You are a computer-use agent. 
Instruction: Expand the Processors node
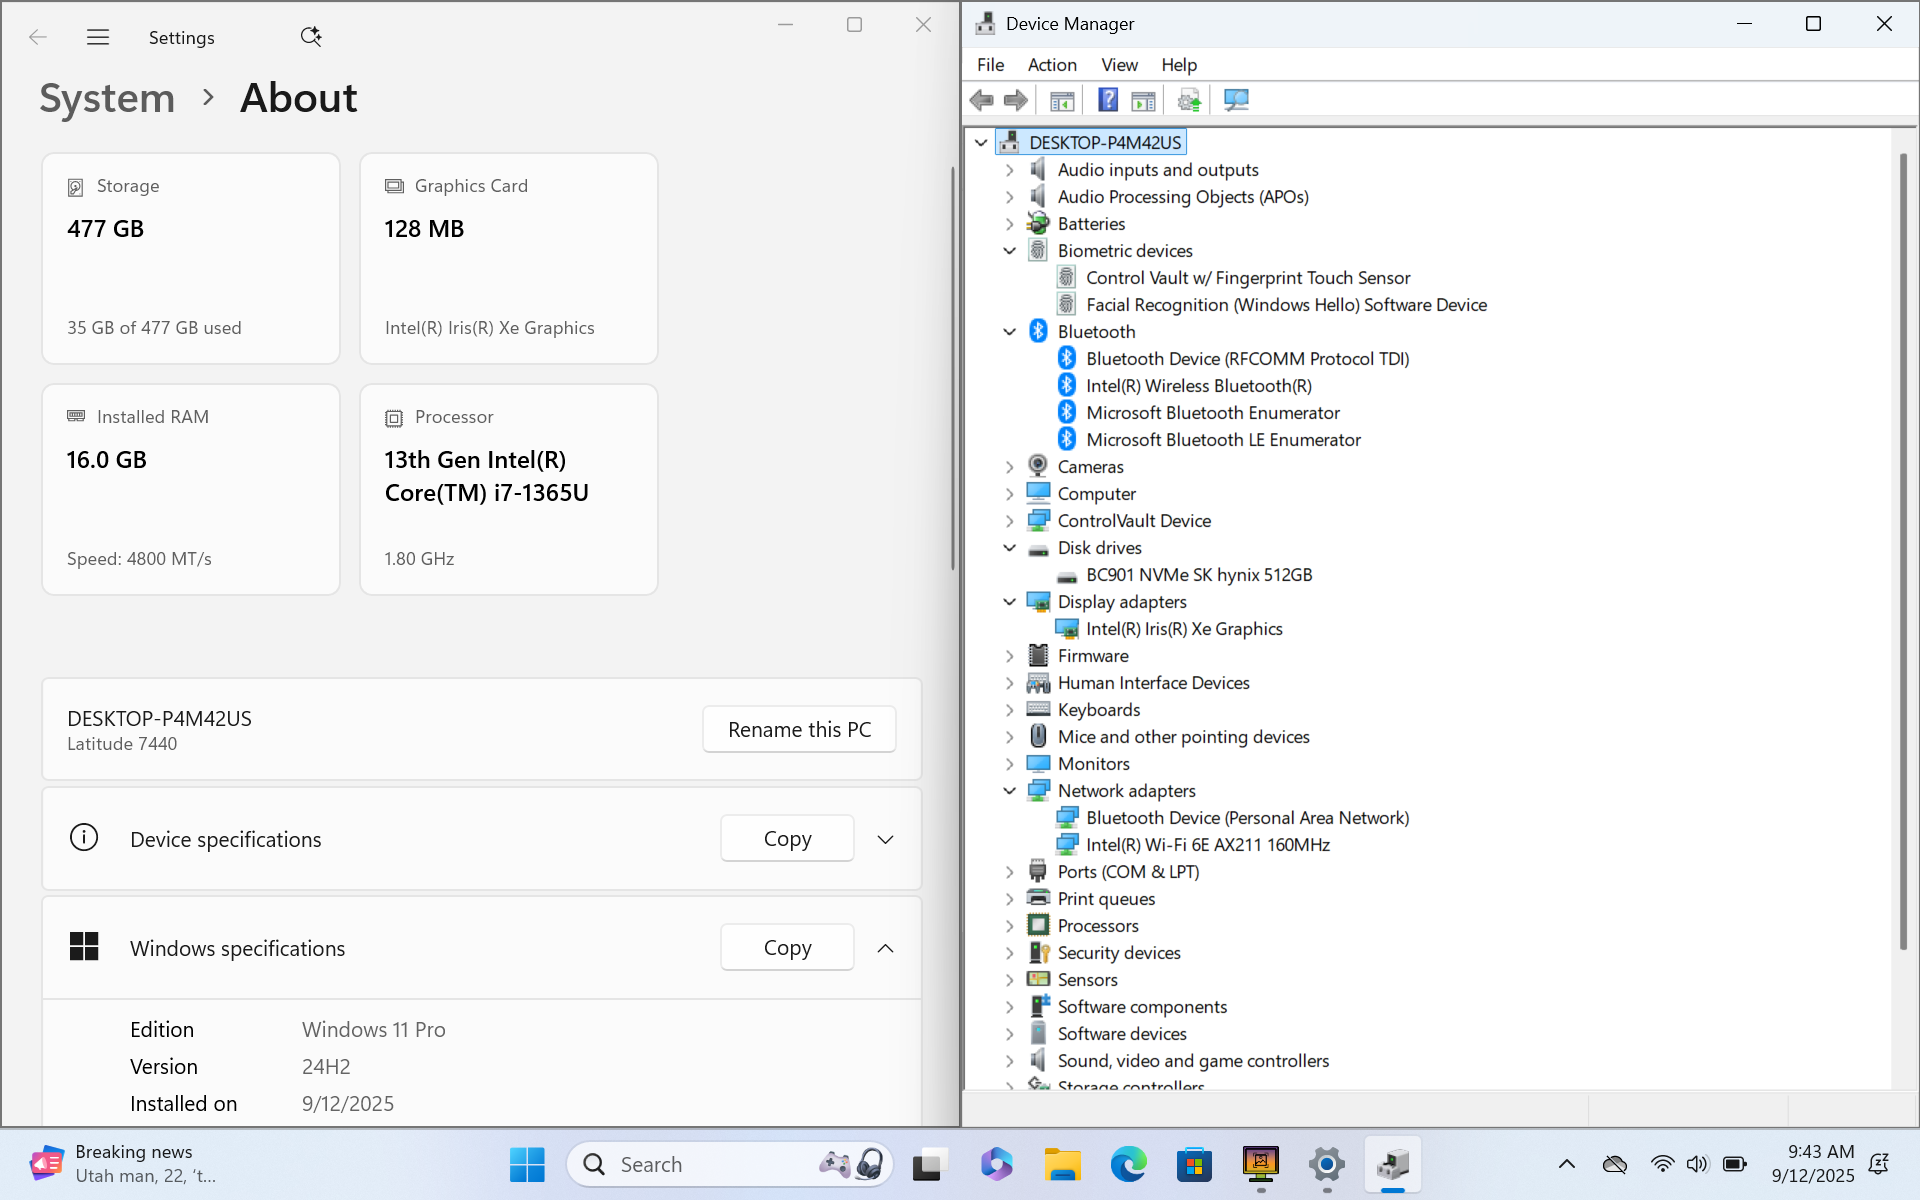(1009, 926)
